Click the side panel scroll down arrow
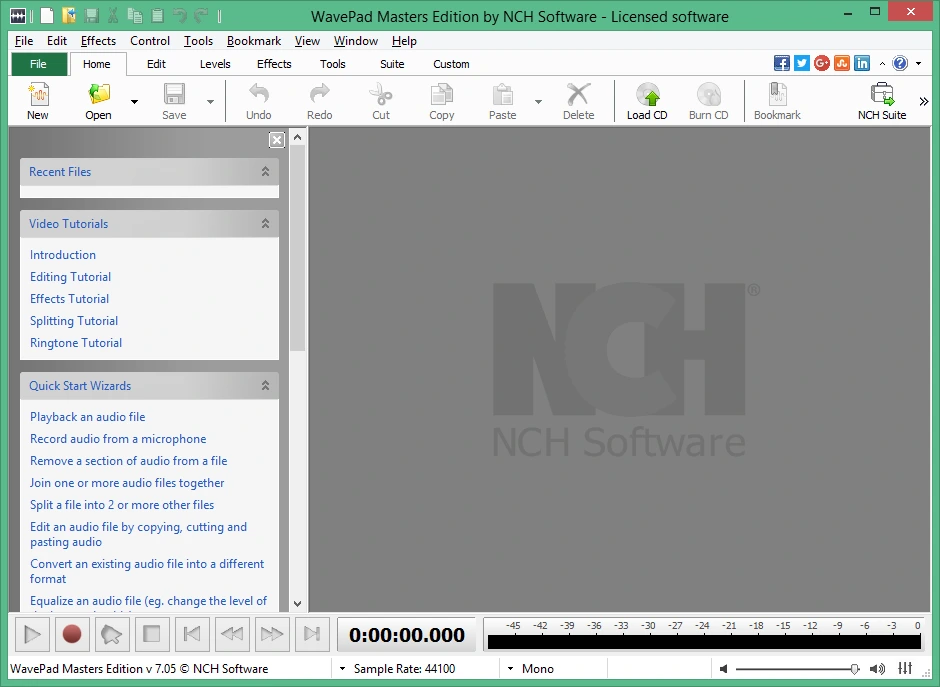The height and width of the screenshot is (687, 940). (x=297, y=604)
